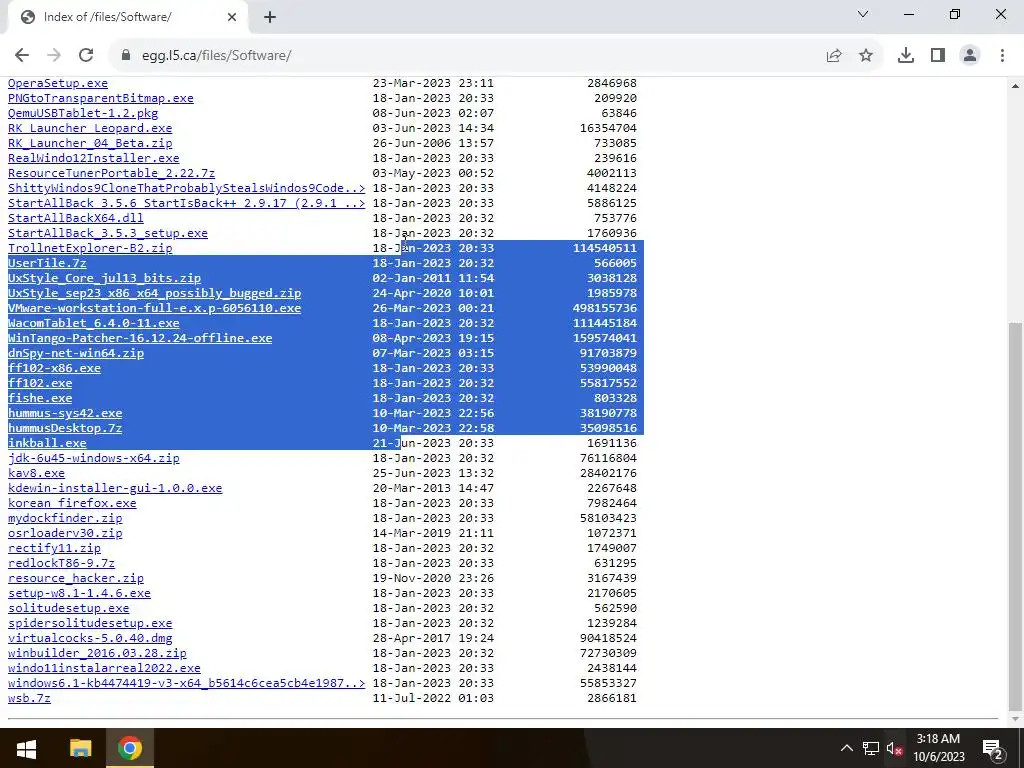This screenshot has width=1024, height=768.
Task: Click the scrollbar up arrow
Action: [1016, 86]
